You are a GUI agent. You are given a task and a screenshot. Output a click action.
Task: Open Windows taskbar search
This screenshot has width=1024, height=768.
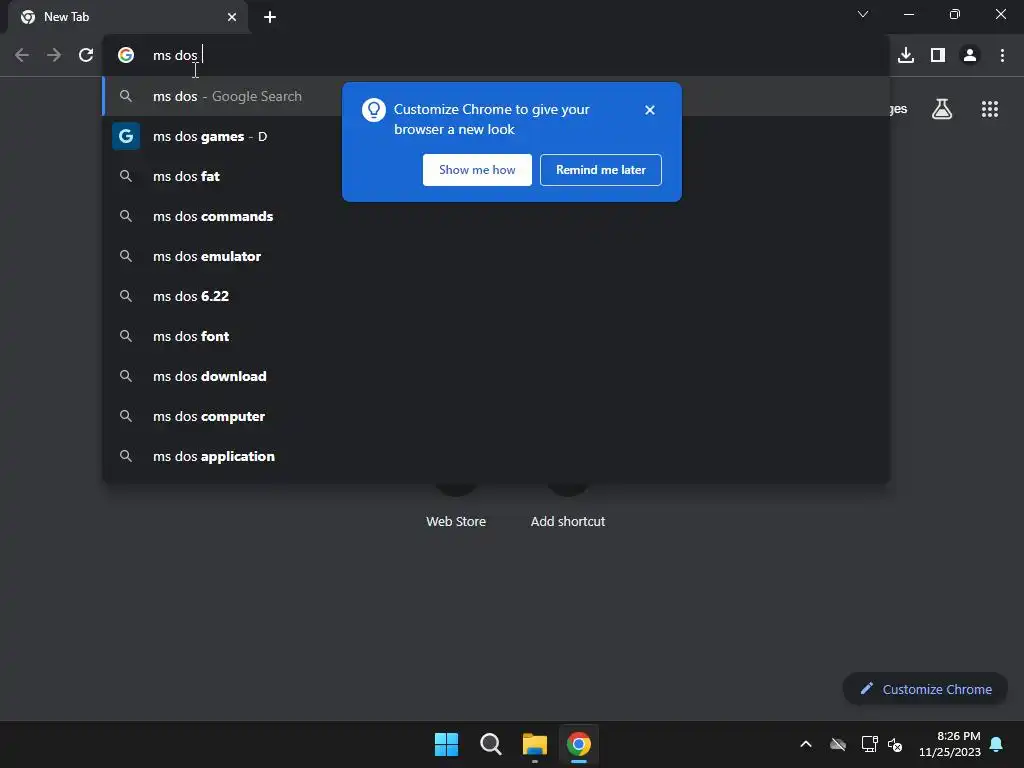(x=490, y=744)
